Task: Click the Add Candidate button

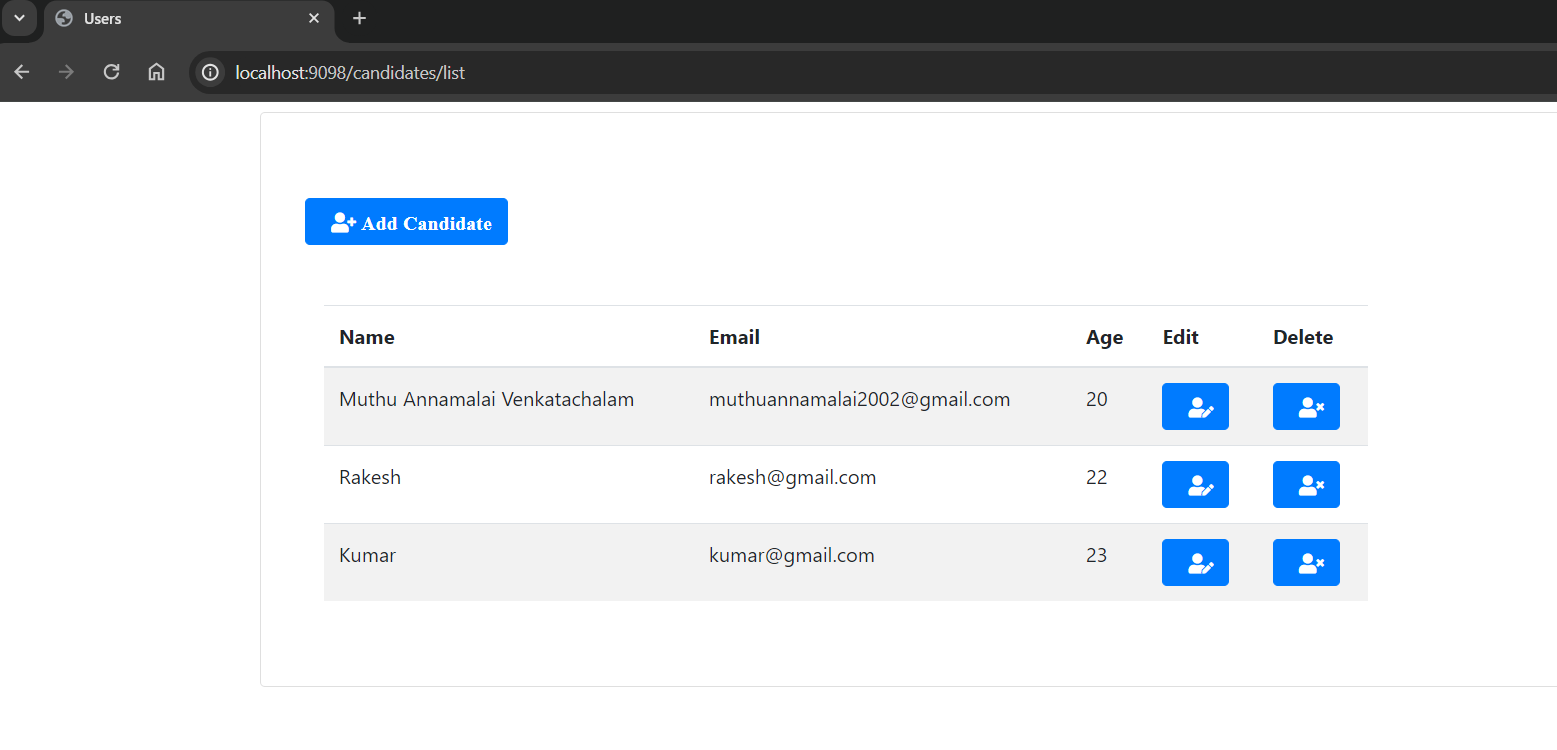Action: coord(406,221)
